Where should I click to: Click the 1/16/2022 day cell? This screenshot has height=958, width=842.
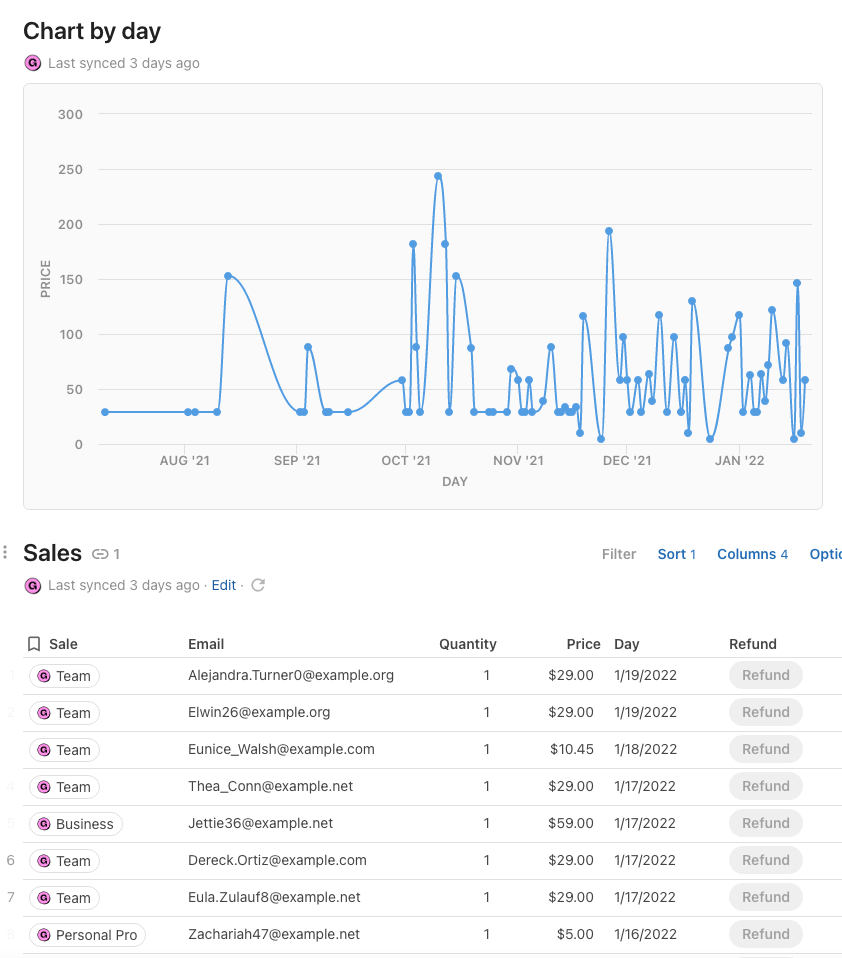coord(645,934)
